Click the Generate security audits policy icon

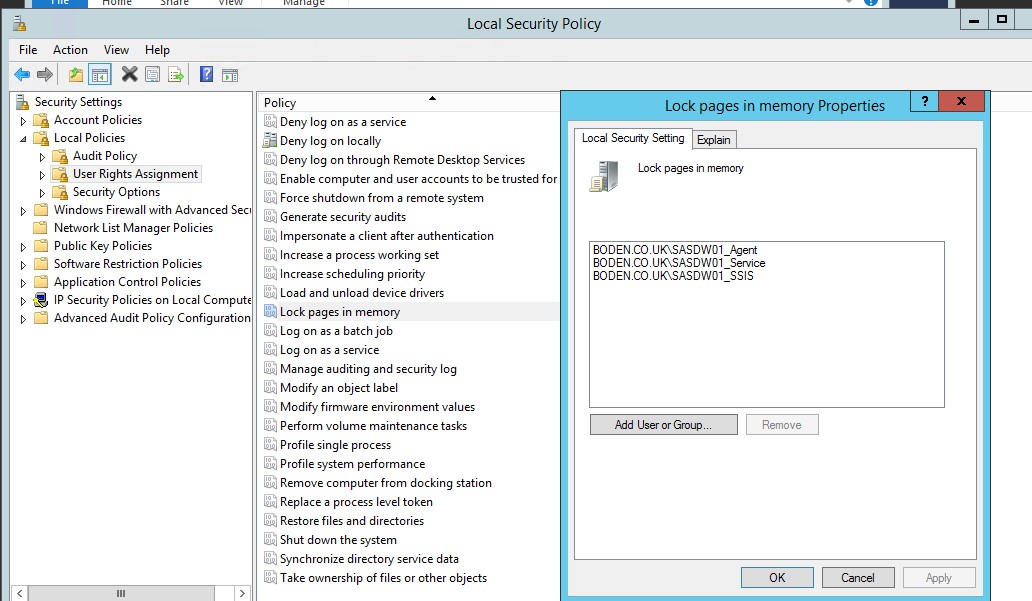[x=270, y=217]
